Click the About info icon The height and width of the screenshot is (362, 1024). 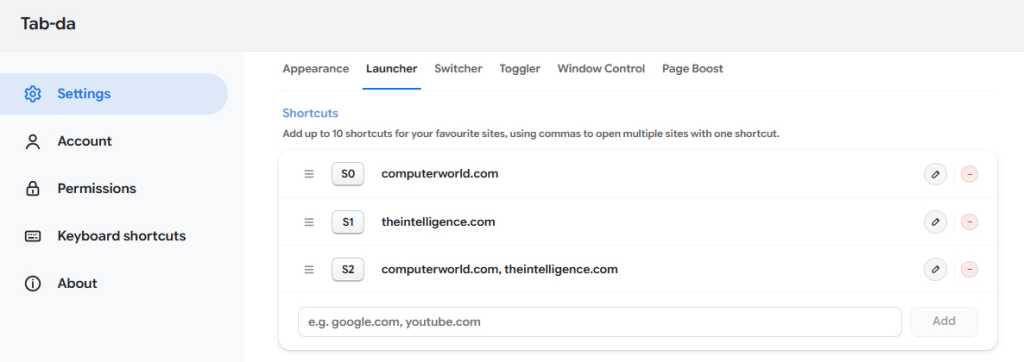(33, 284)
